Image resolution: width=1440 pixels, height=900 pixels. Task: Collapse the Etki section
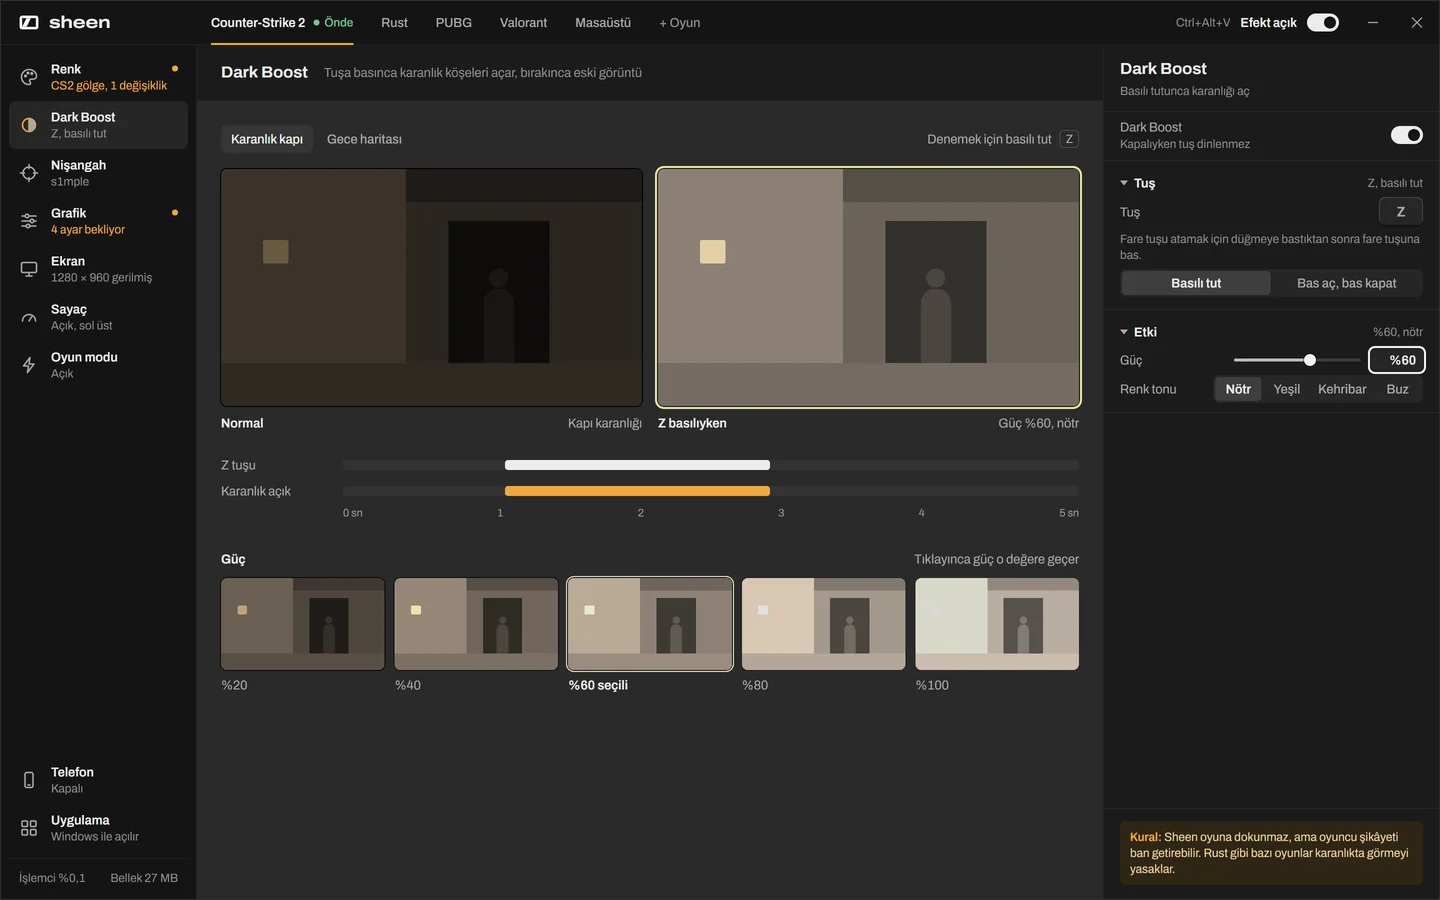tap(1138, 332)
